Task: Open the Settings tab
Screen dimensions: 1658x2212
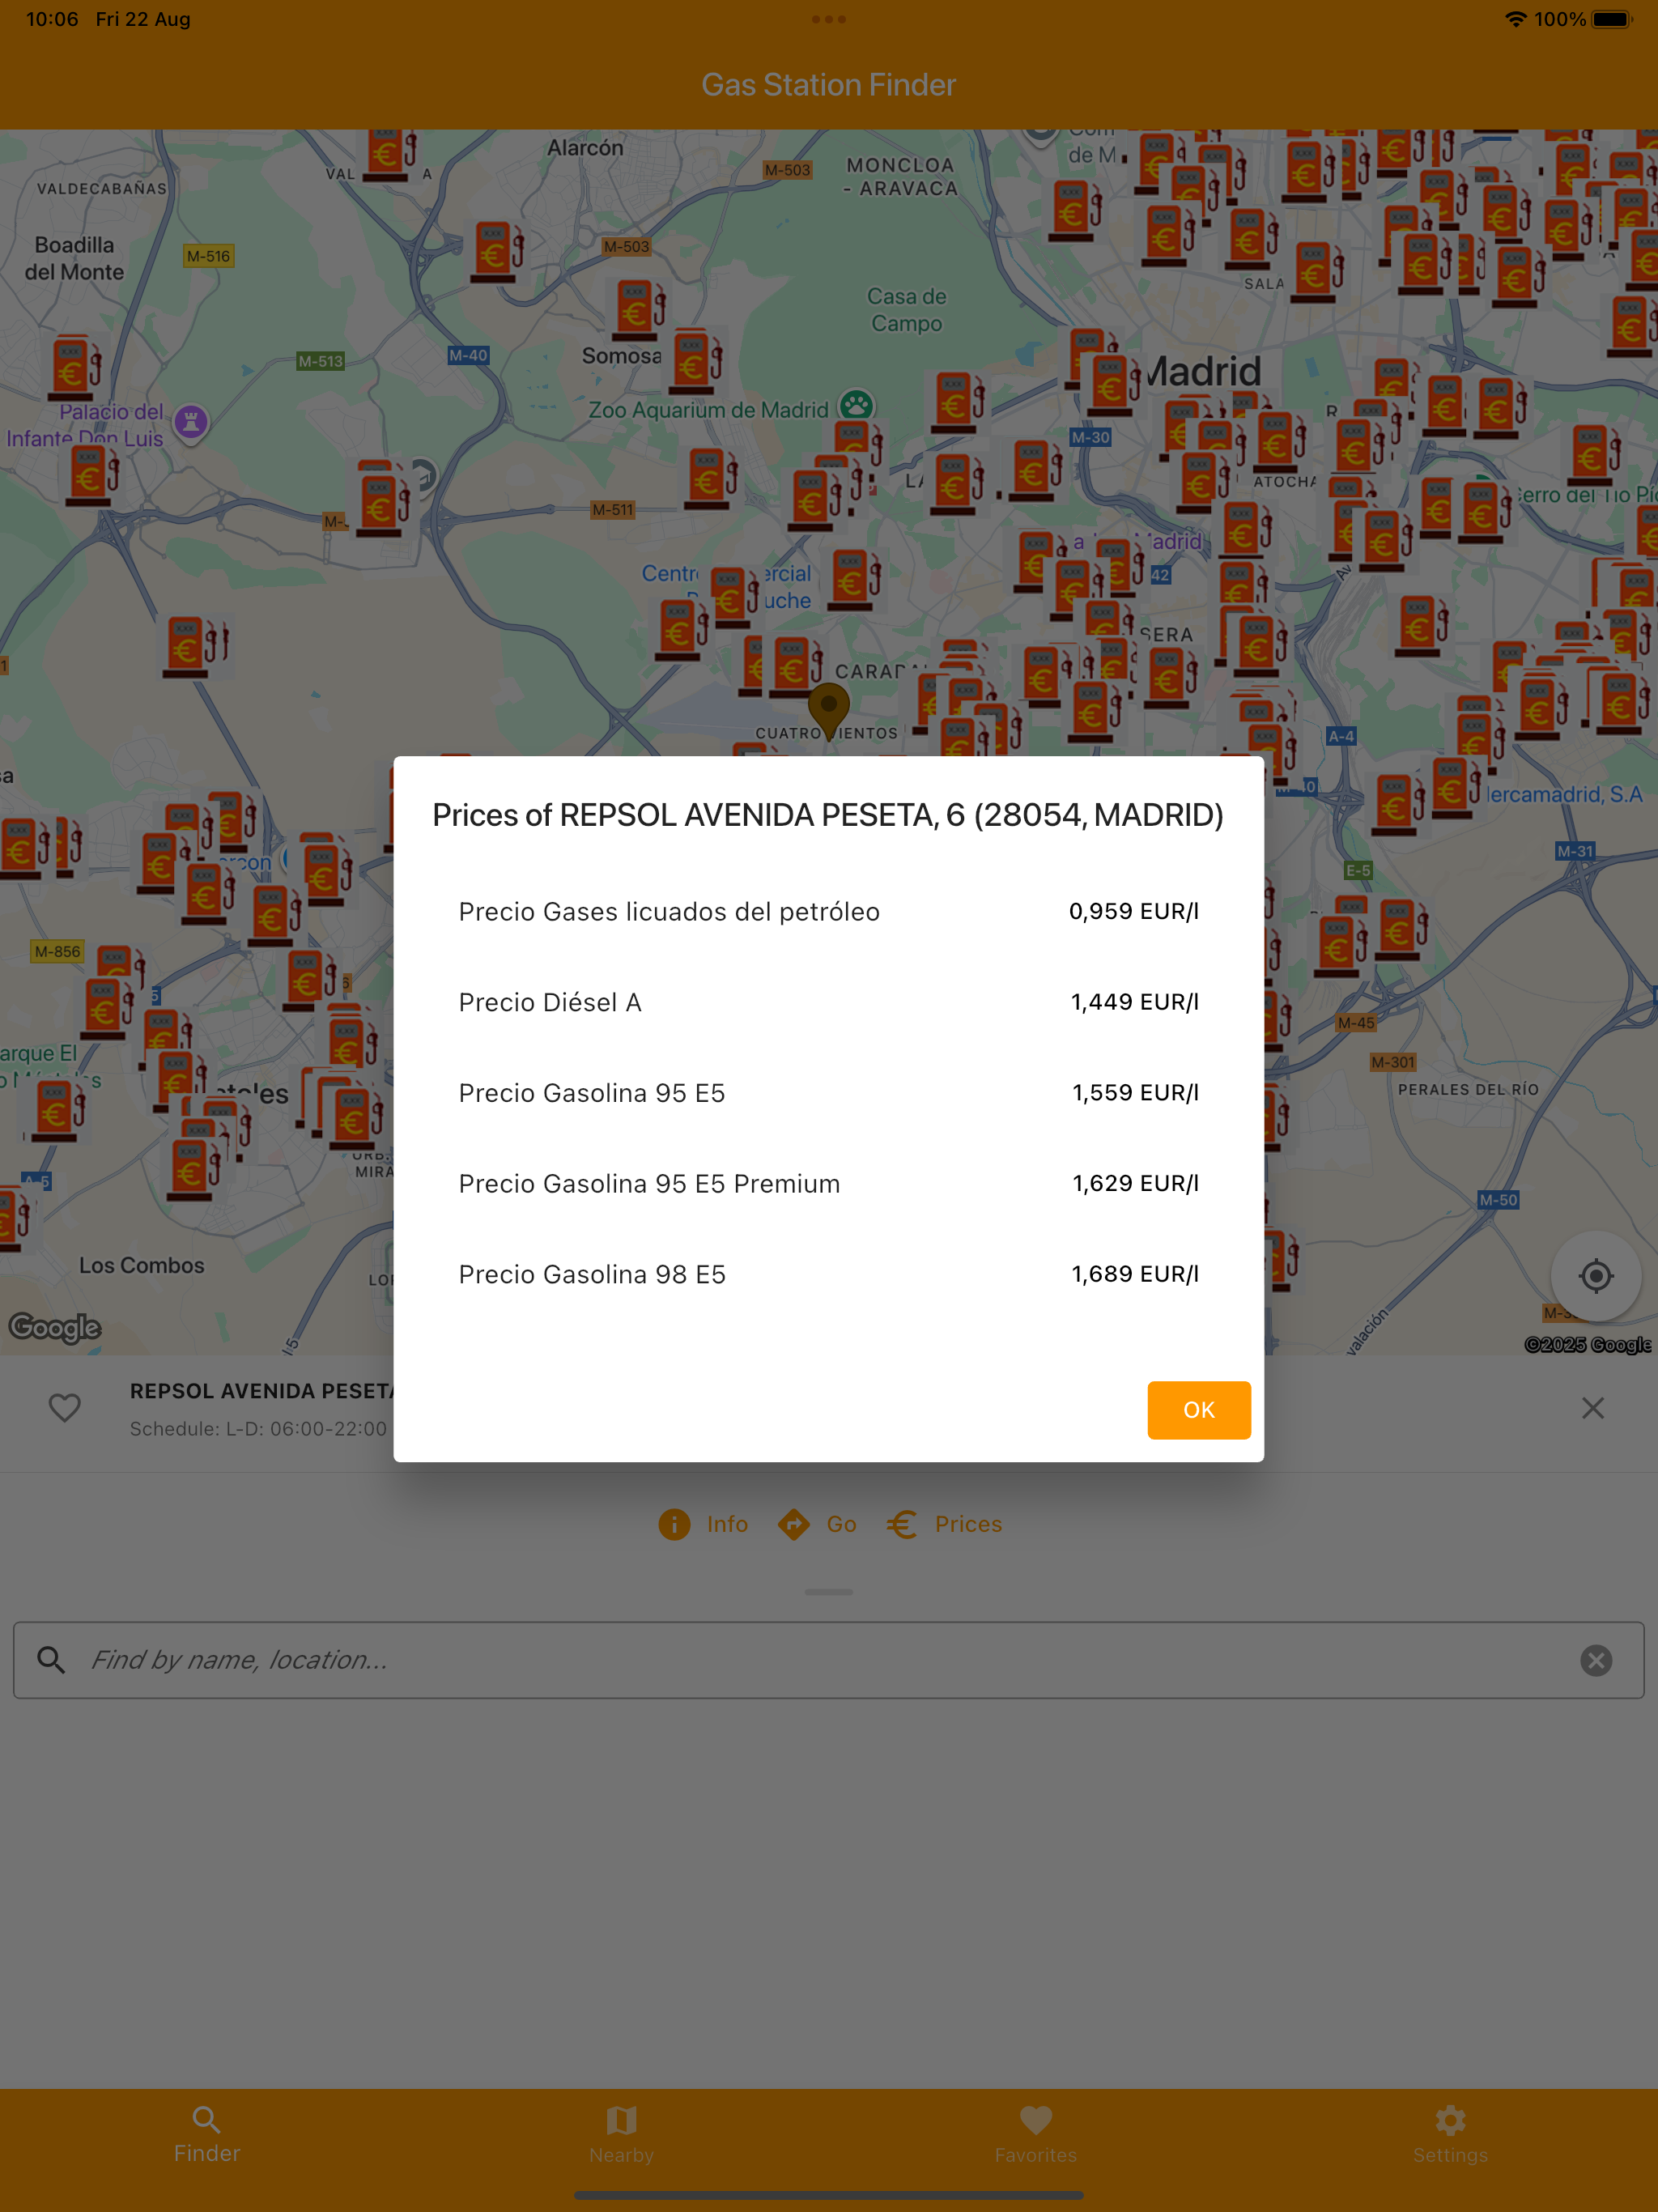Action: [x=1450, y=2134]
